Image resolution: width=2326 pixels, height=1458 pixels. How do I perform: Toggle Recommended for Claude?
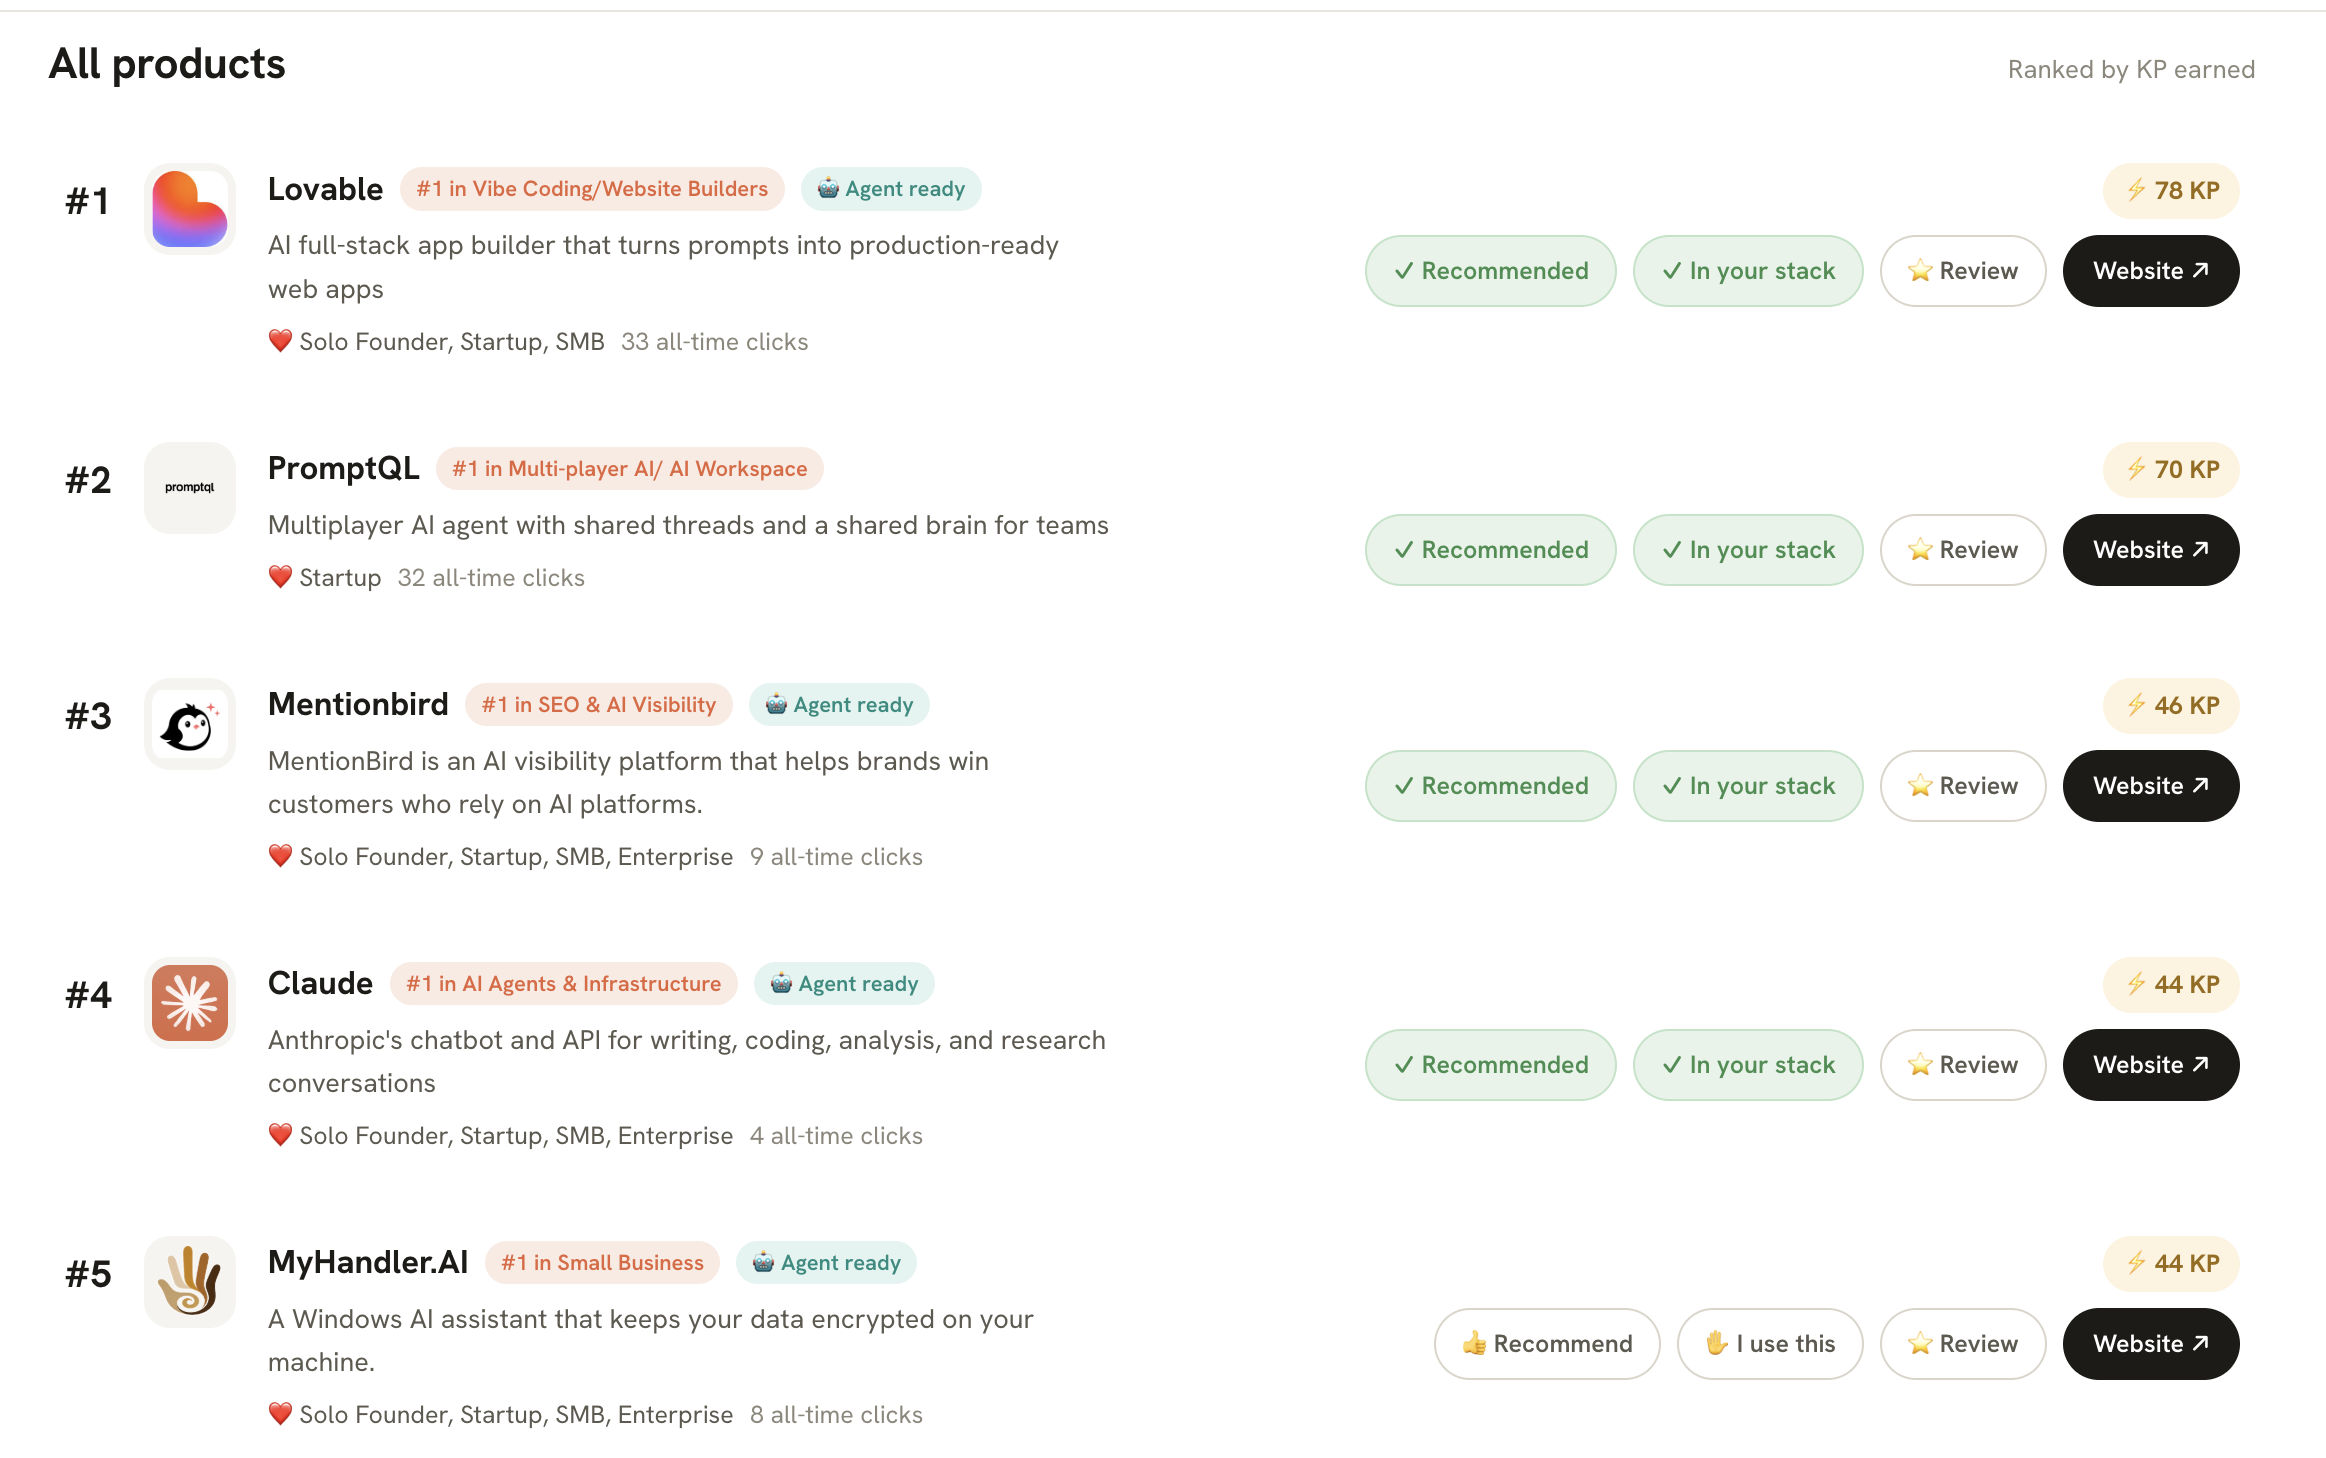[1491, 1065]
